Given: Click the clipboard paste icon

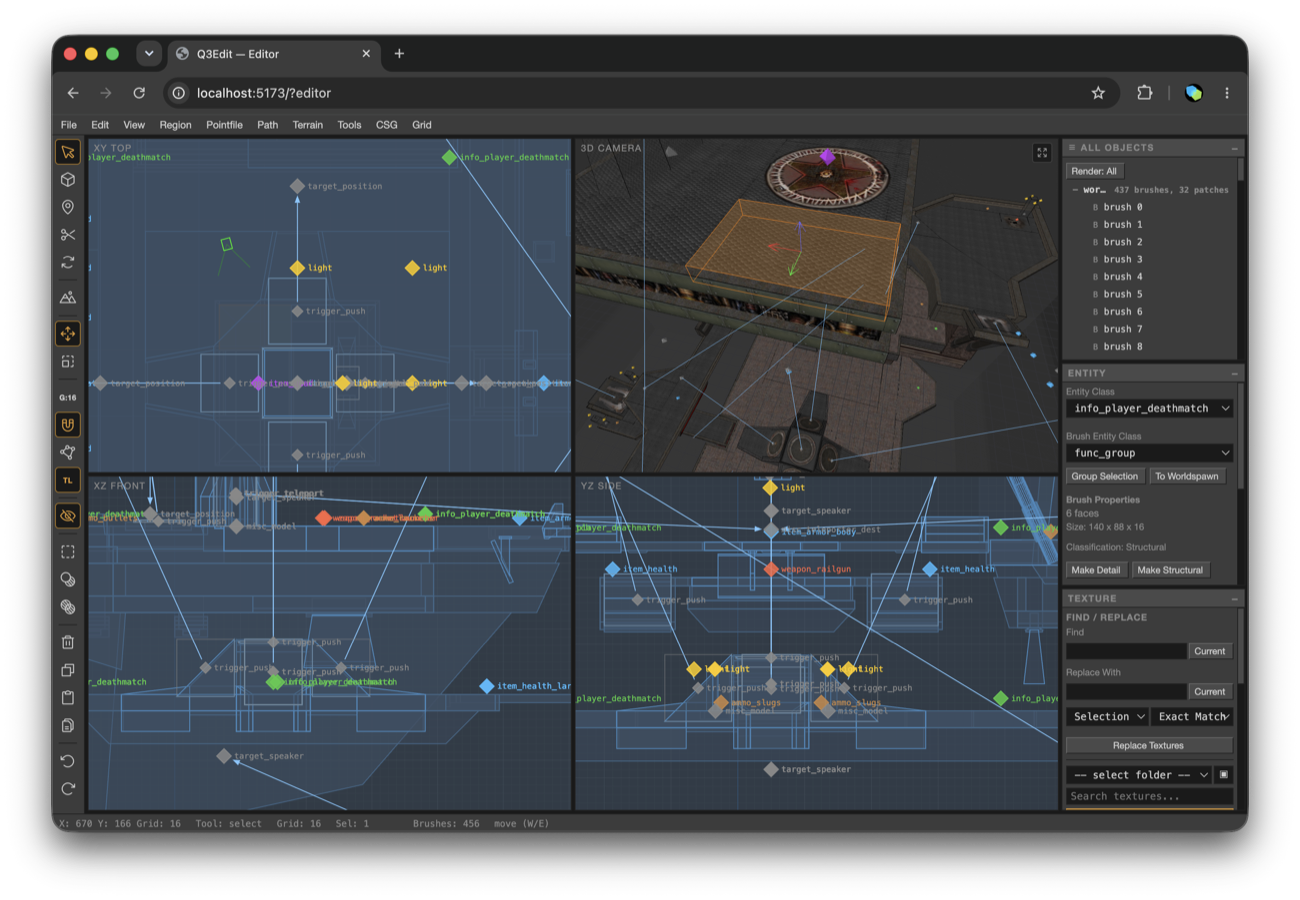Looking at the screenshot, I should click(x=68, y=697).
